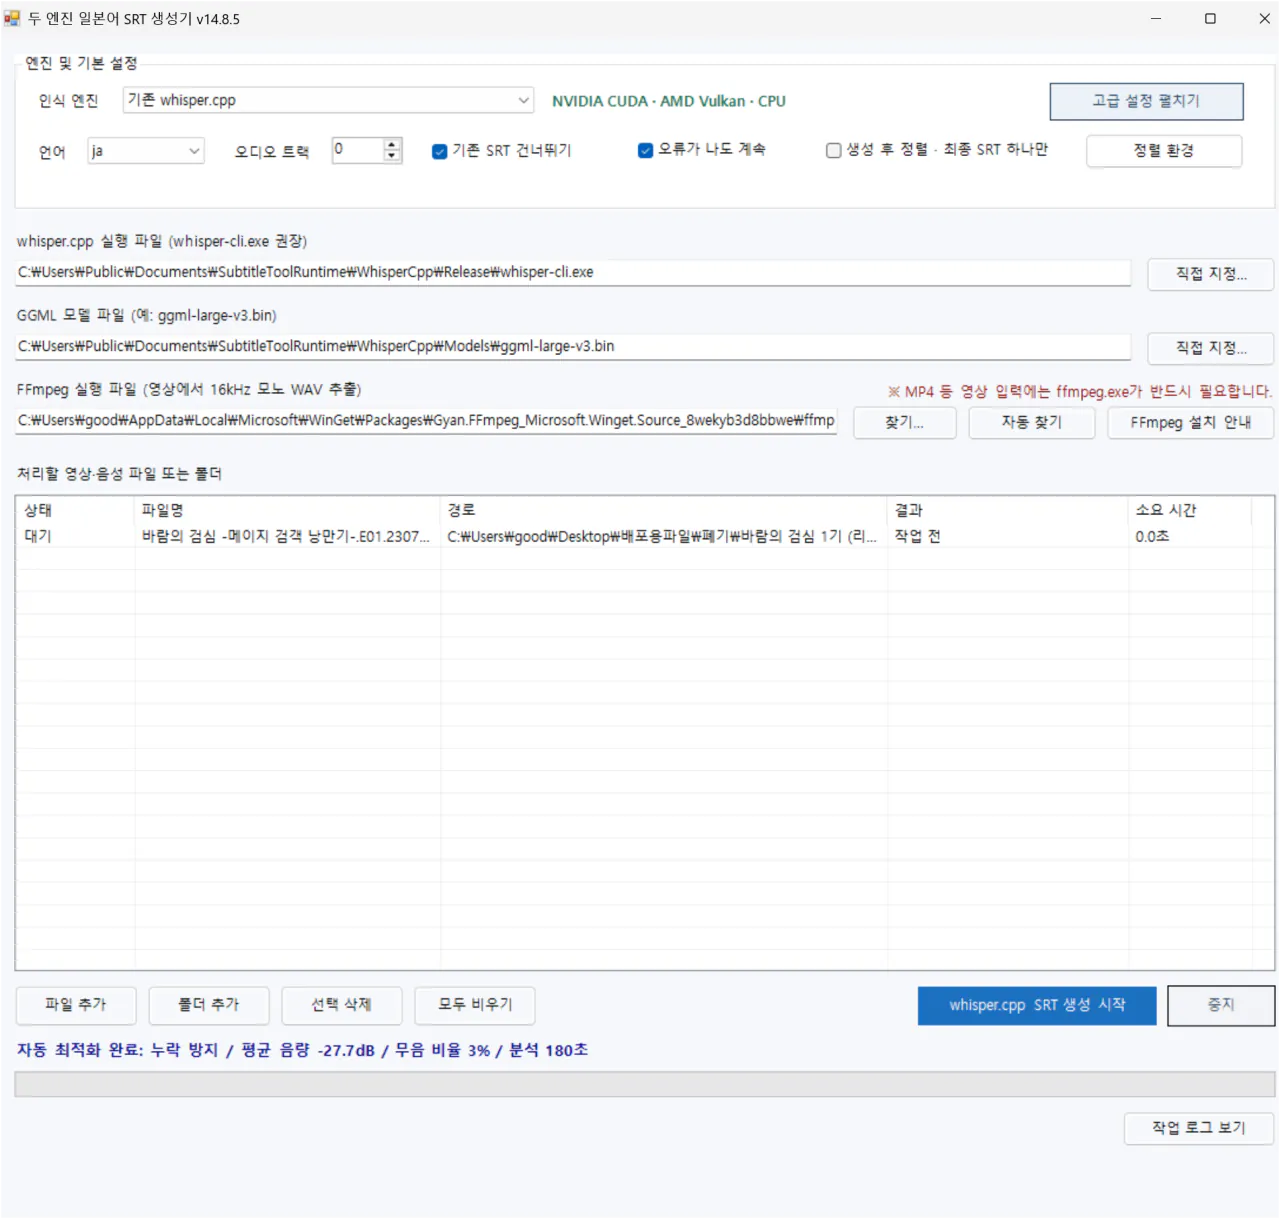Click 고급 설정 펼치기 button
Viewport: 1280px width, 1219px height.
1146,101
